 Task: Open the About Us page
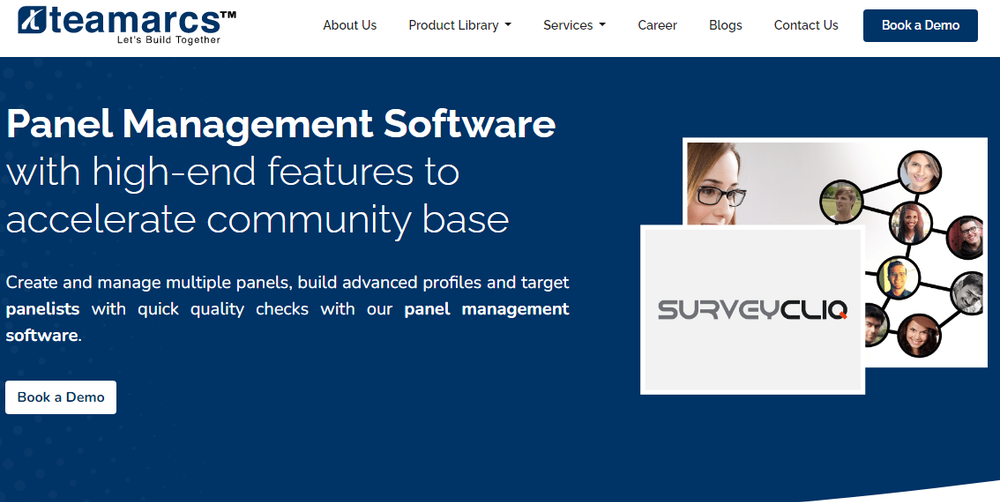(349, 26)
